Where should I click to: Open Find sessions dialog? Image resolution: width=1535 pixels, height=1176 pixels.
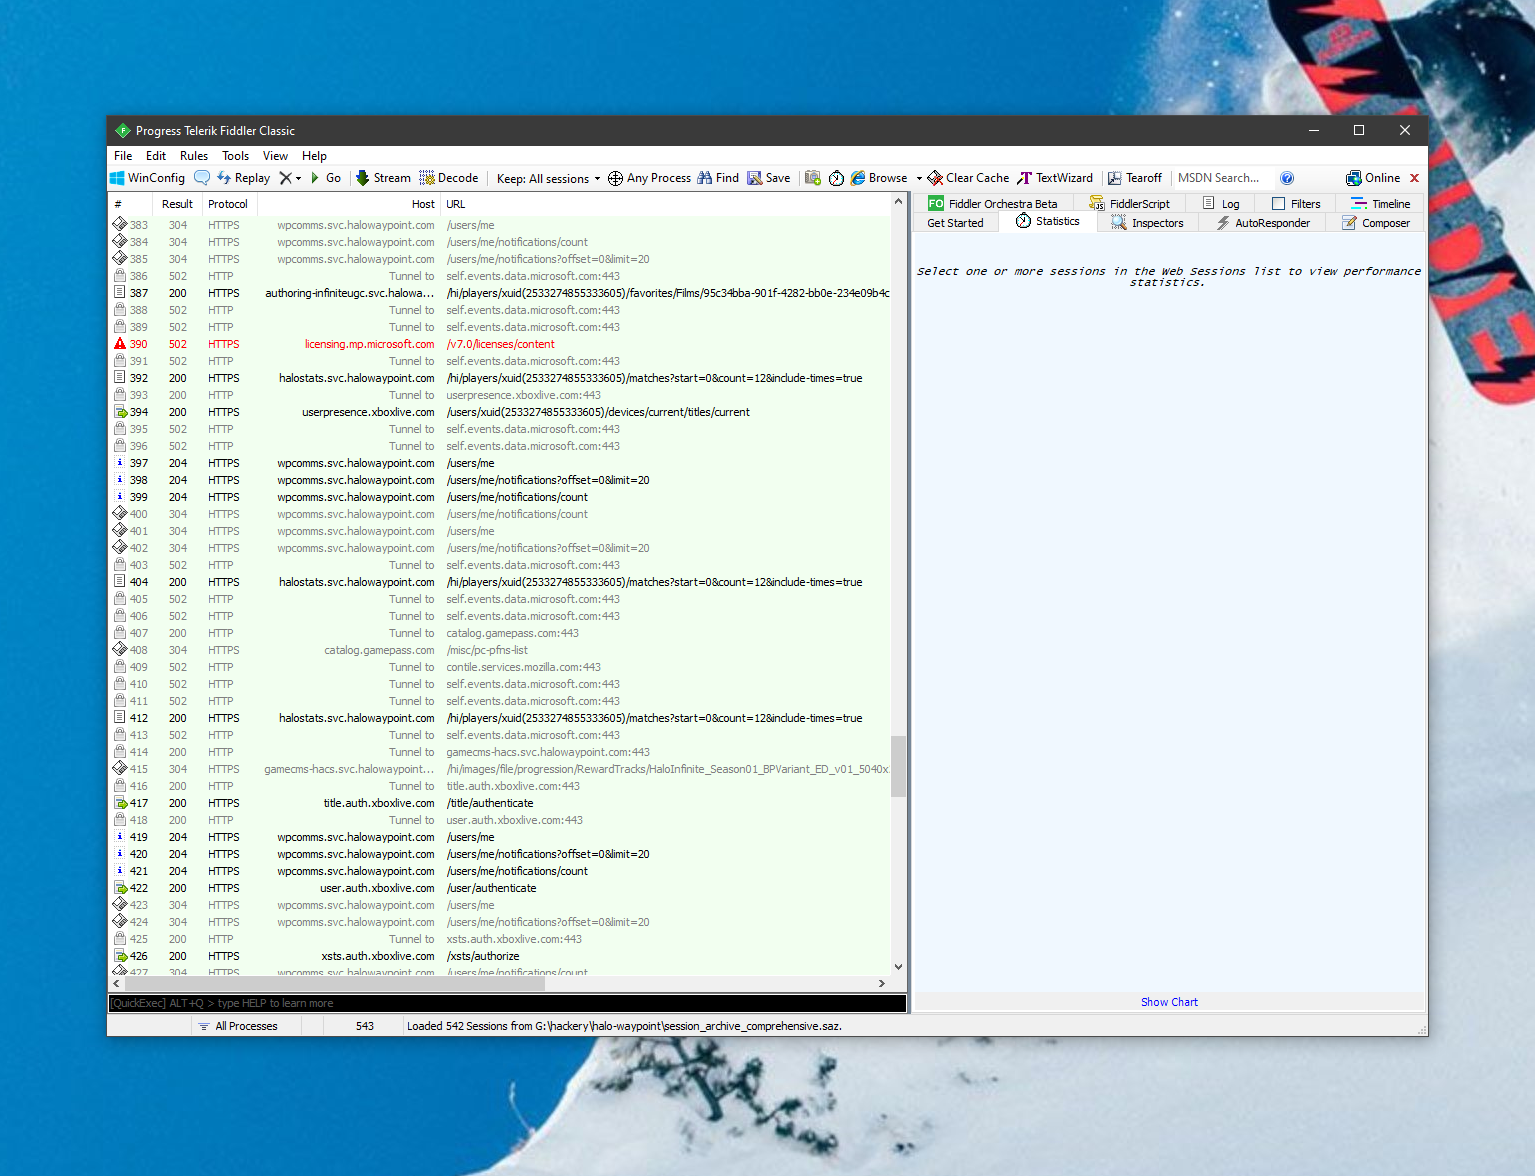[718, 178]
